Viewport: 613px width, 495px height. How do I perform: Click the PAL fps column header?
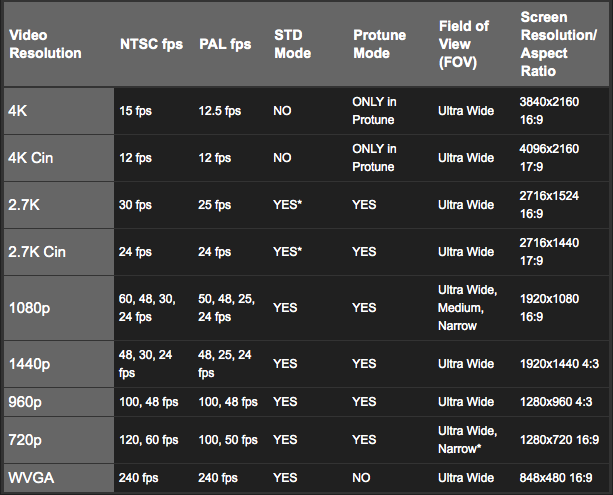(224, 44)
